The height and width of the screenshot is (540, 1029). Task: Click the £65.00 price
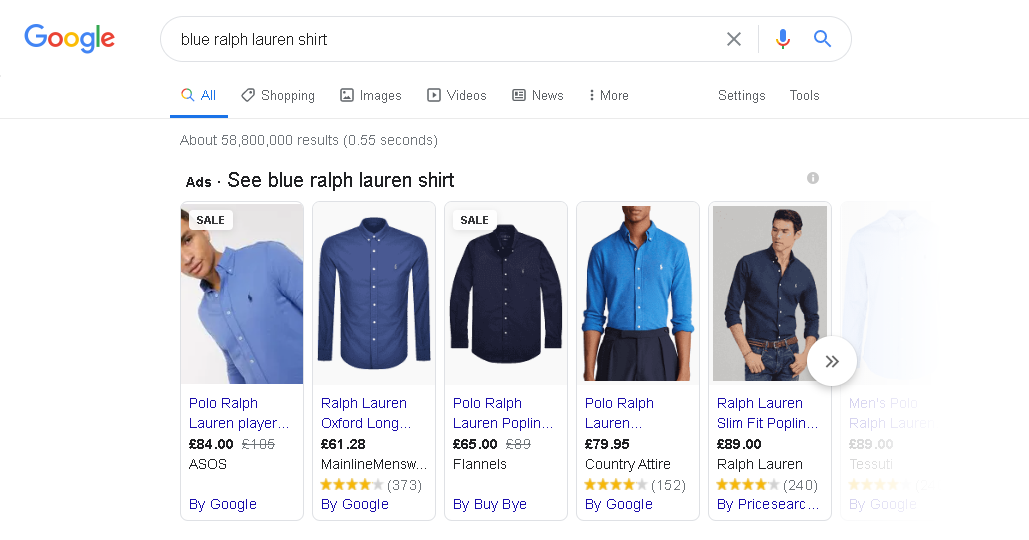pyautogui.click(x=475, y=444)
